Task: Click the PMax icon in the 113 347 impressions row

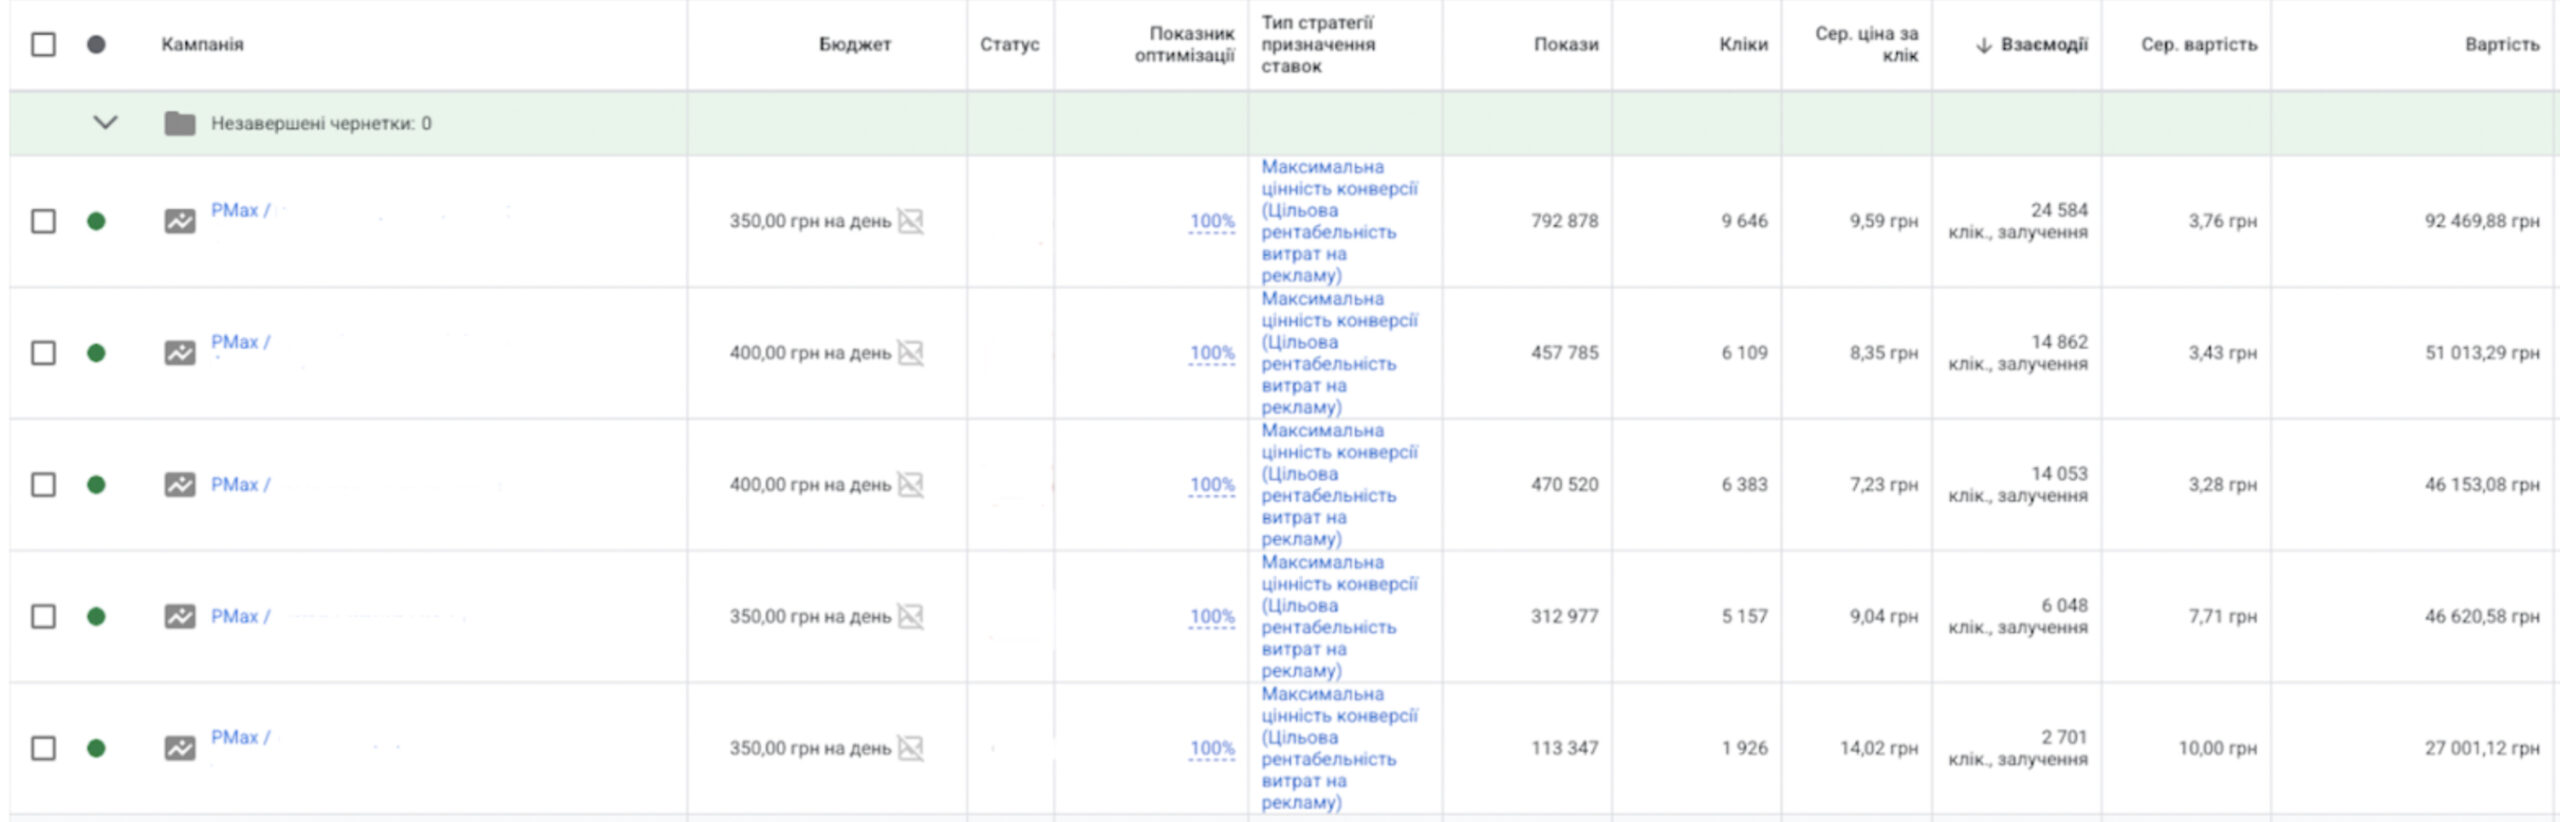Action: pyautogui.click(x=180, y=748)
